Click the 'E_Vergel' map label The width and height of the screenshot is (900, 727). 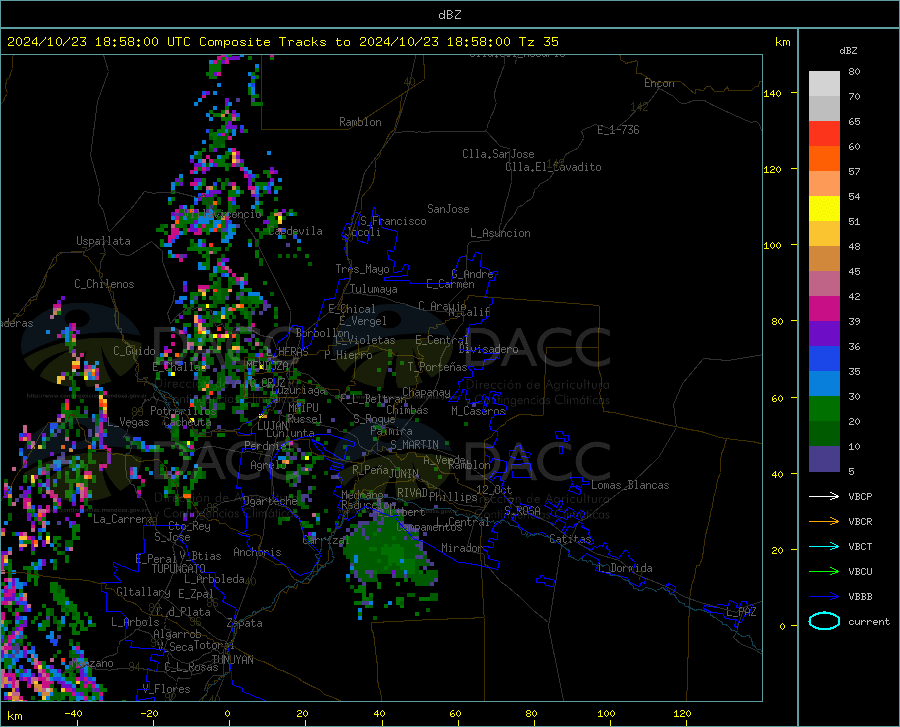coord(363,321)
